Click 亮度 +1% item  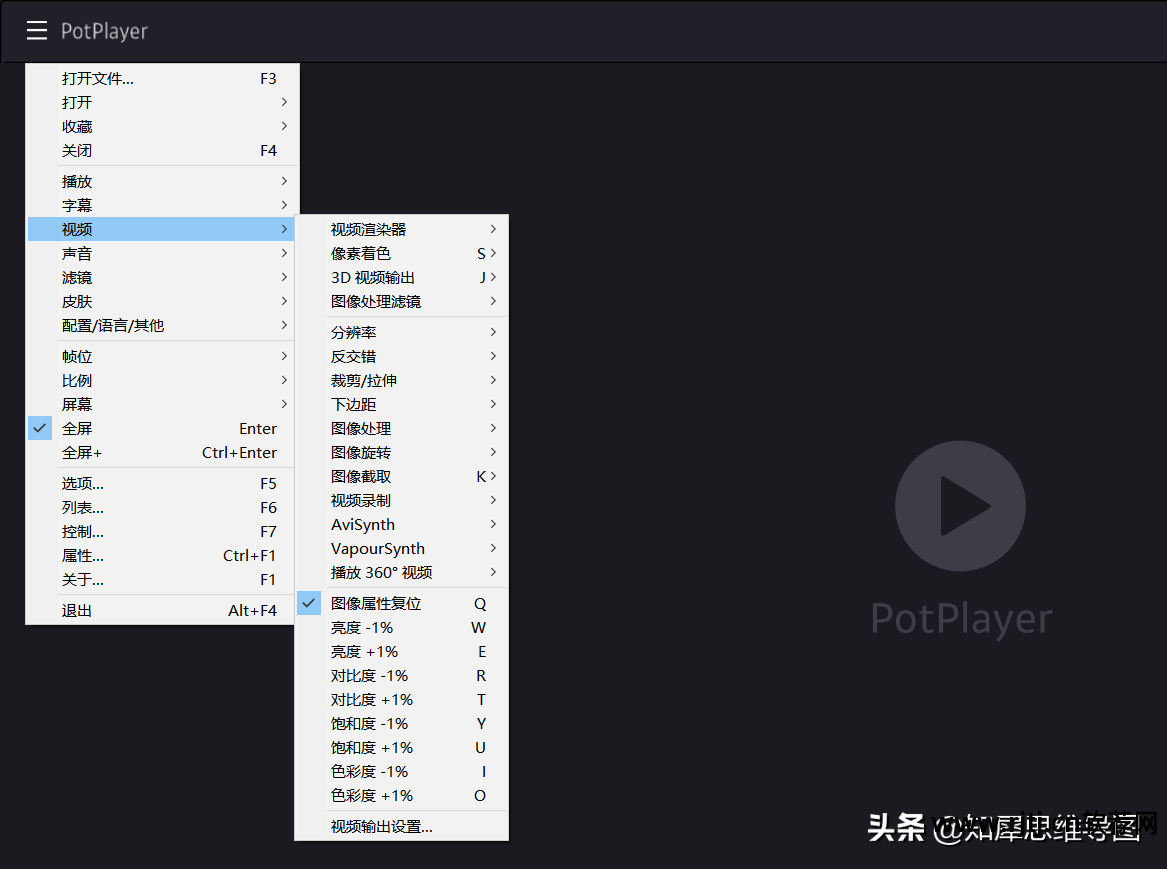(x=401, y=652)
